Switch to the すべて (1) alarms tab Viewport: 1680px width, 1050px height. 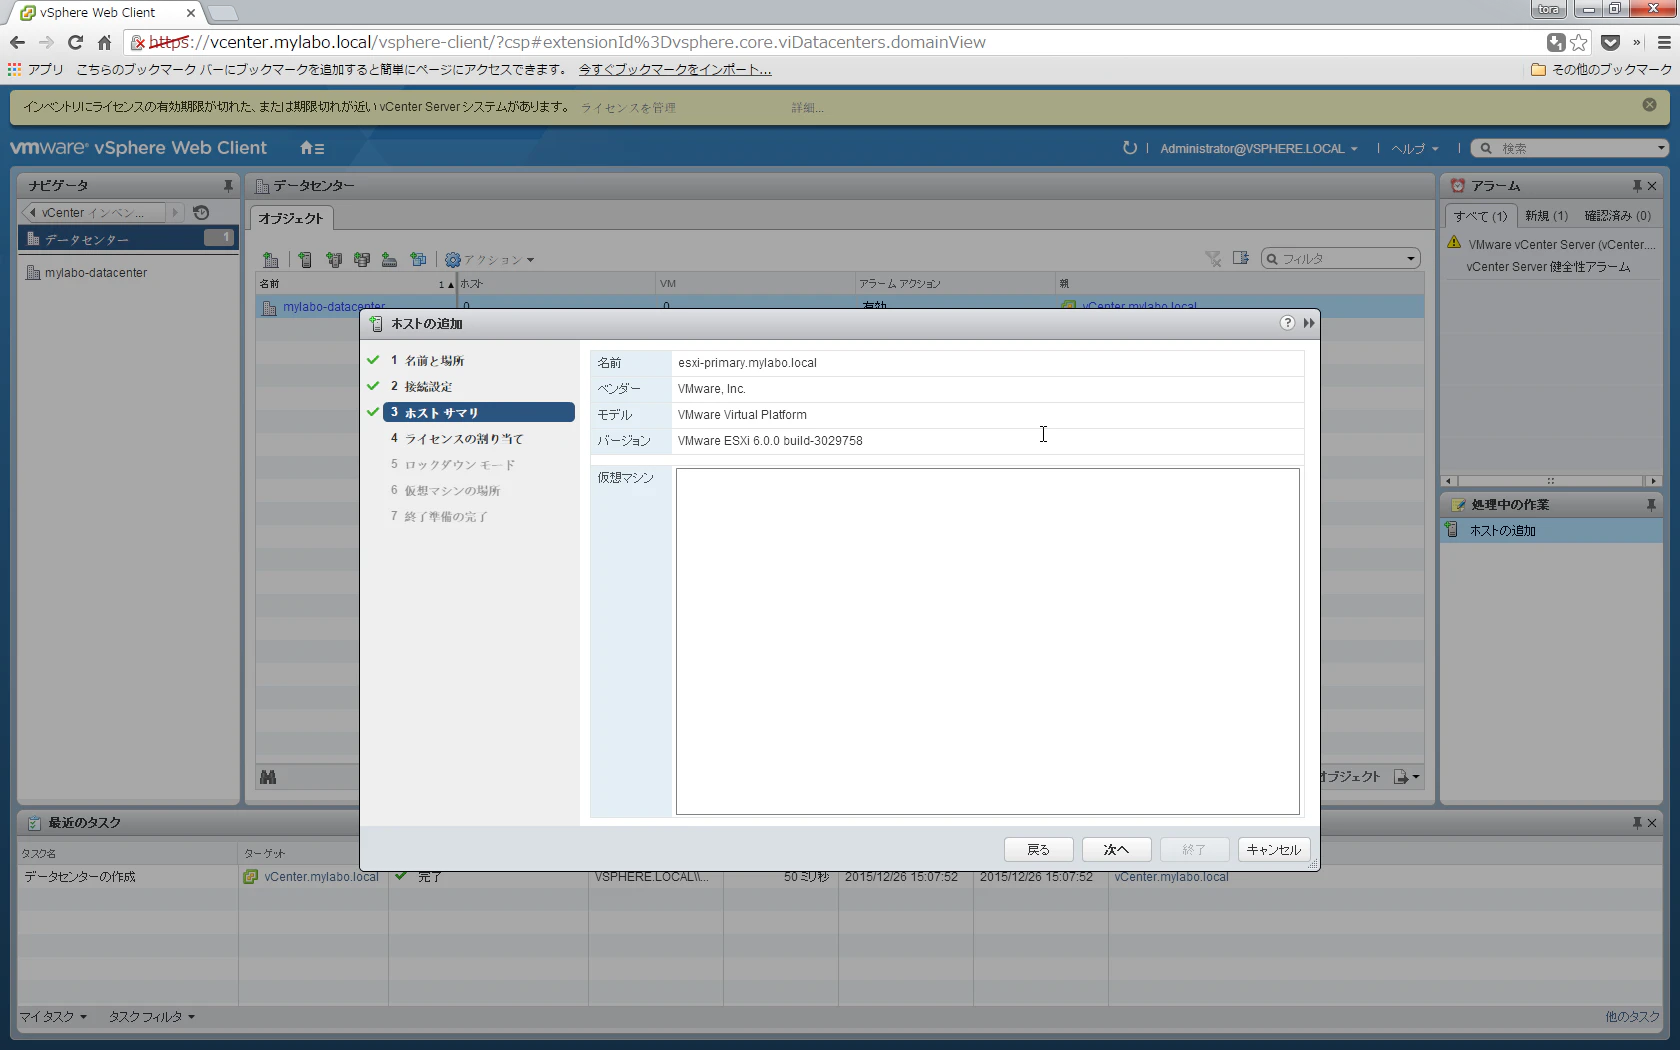coord(1481,216)
